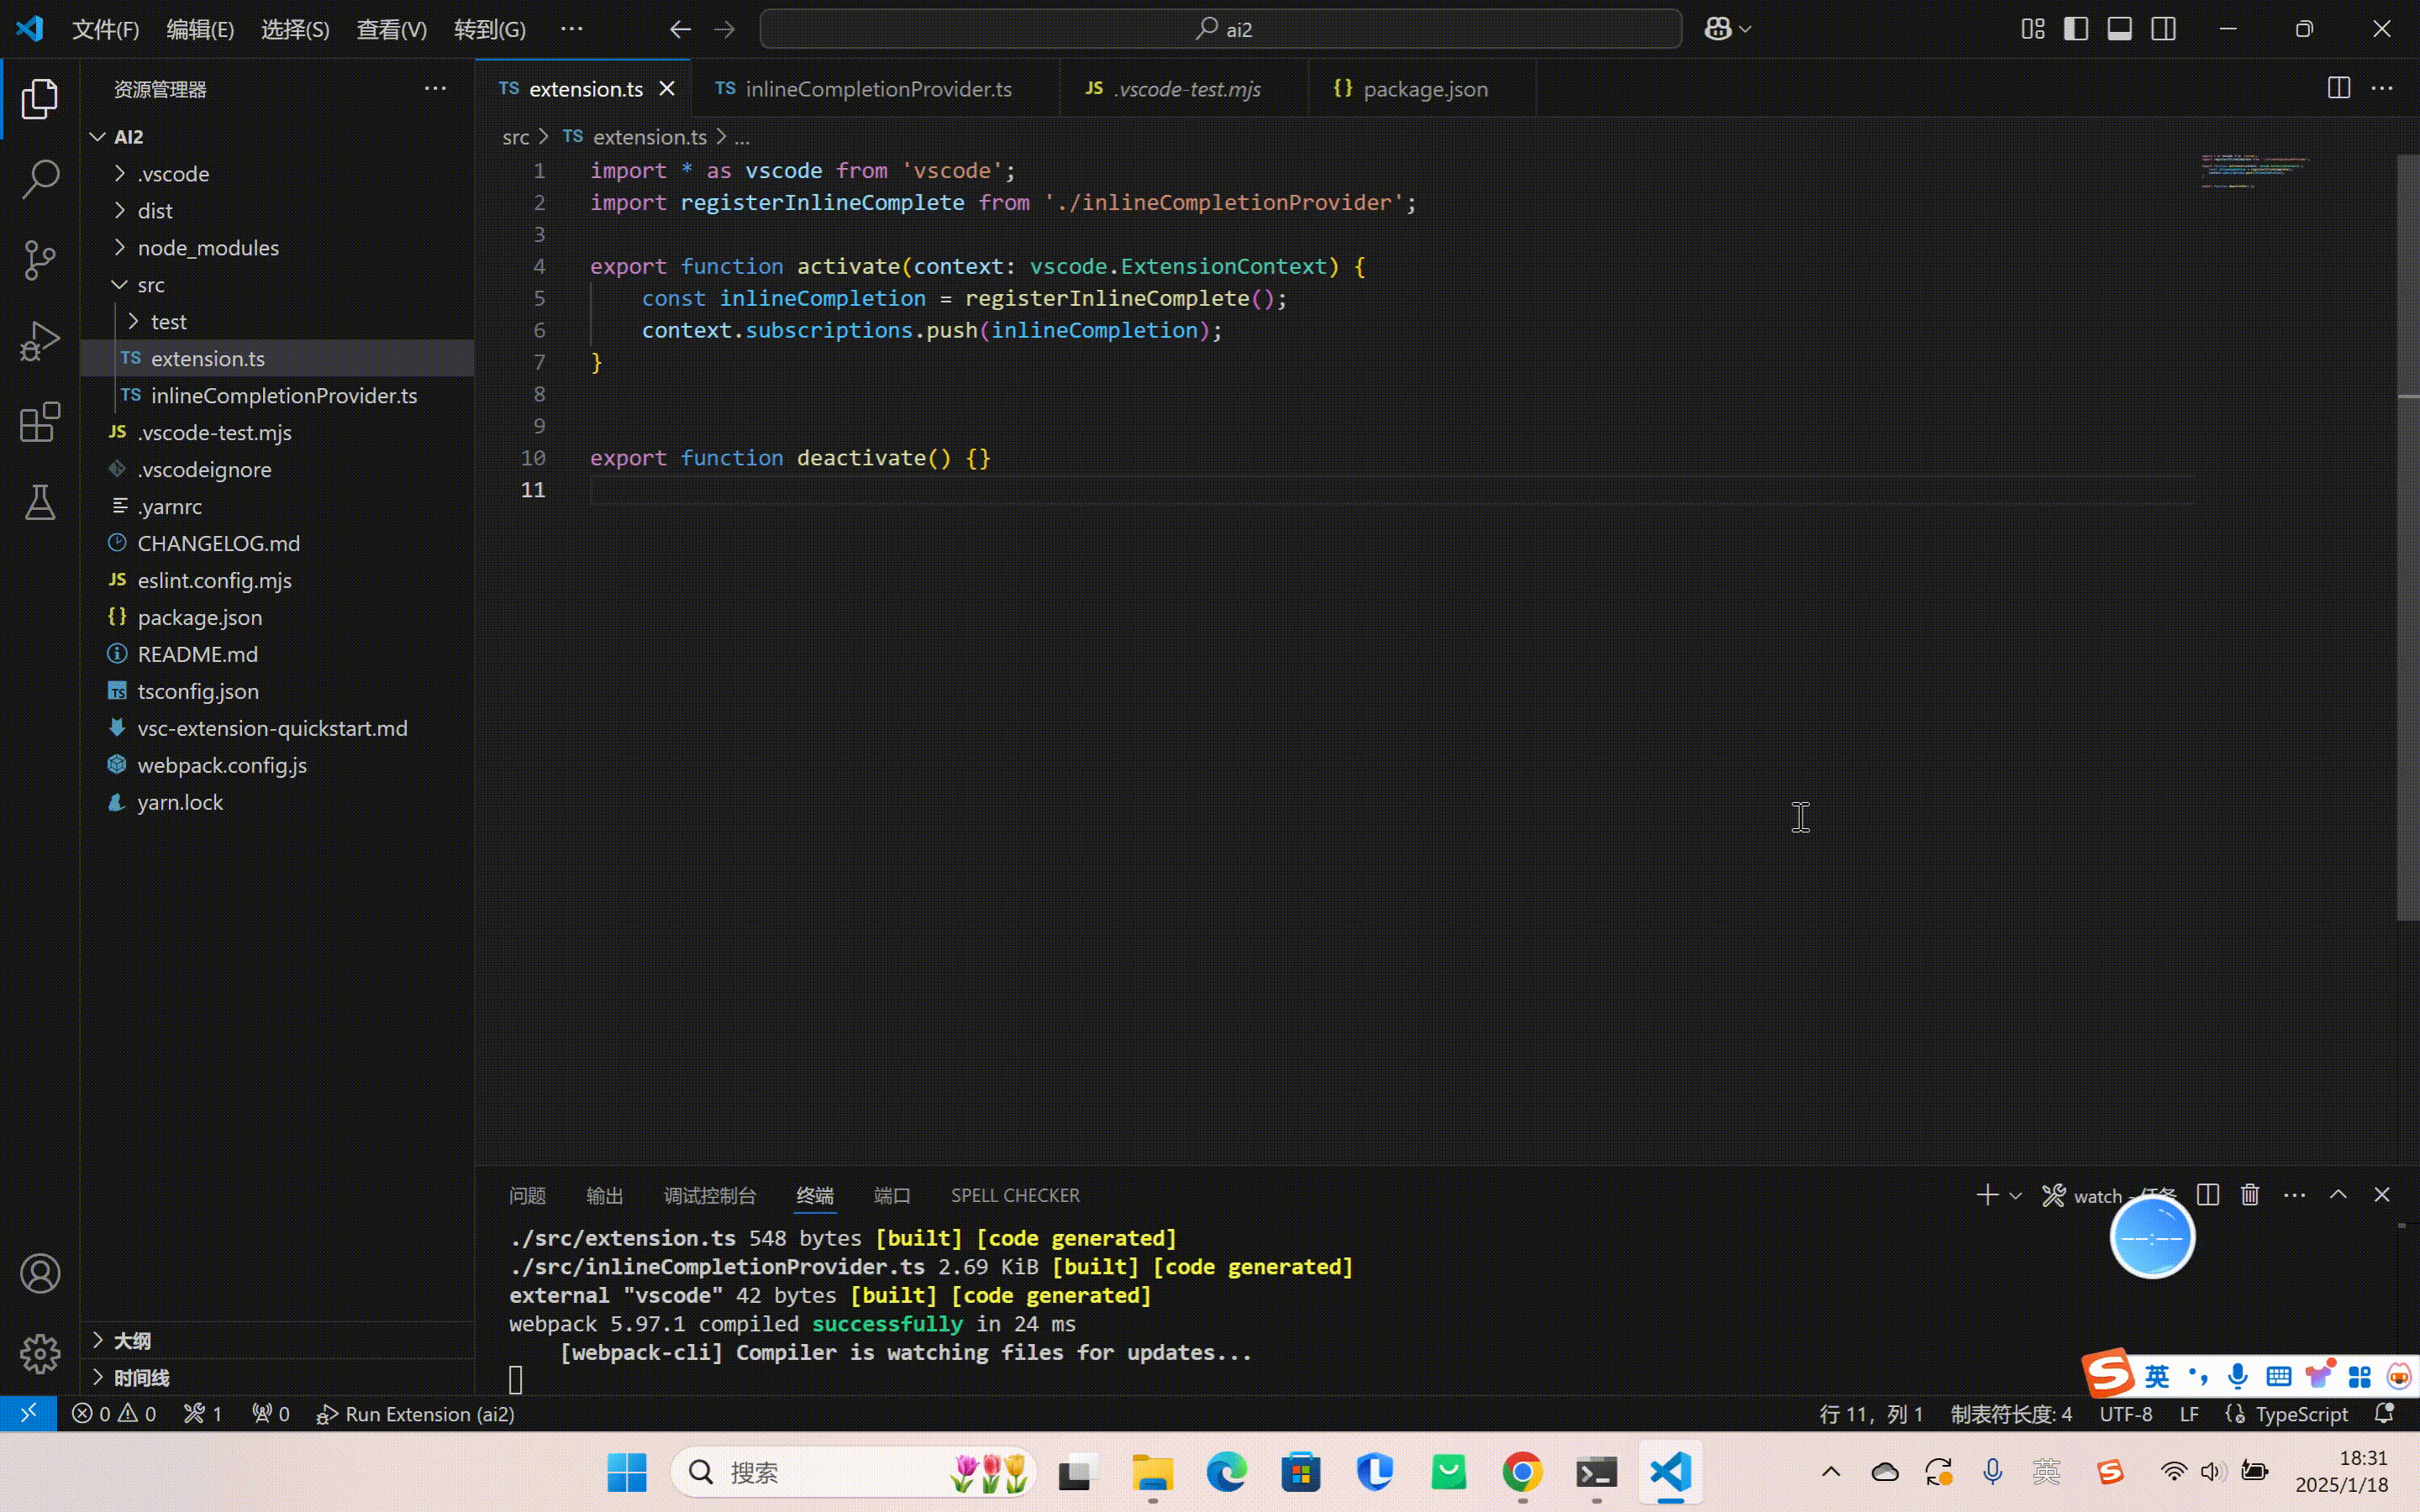Image resolution: width=2420 pixels, height=1512 pixels.
Task: Switch to the inlineCompletionProvider.ts tab
Action: pos(877,89)
